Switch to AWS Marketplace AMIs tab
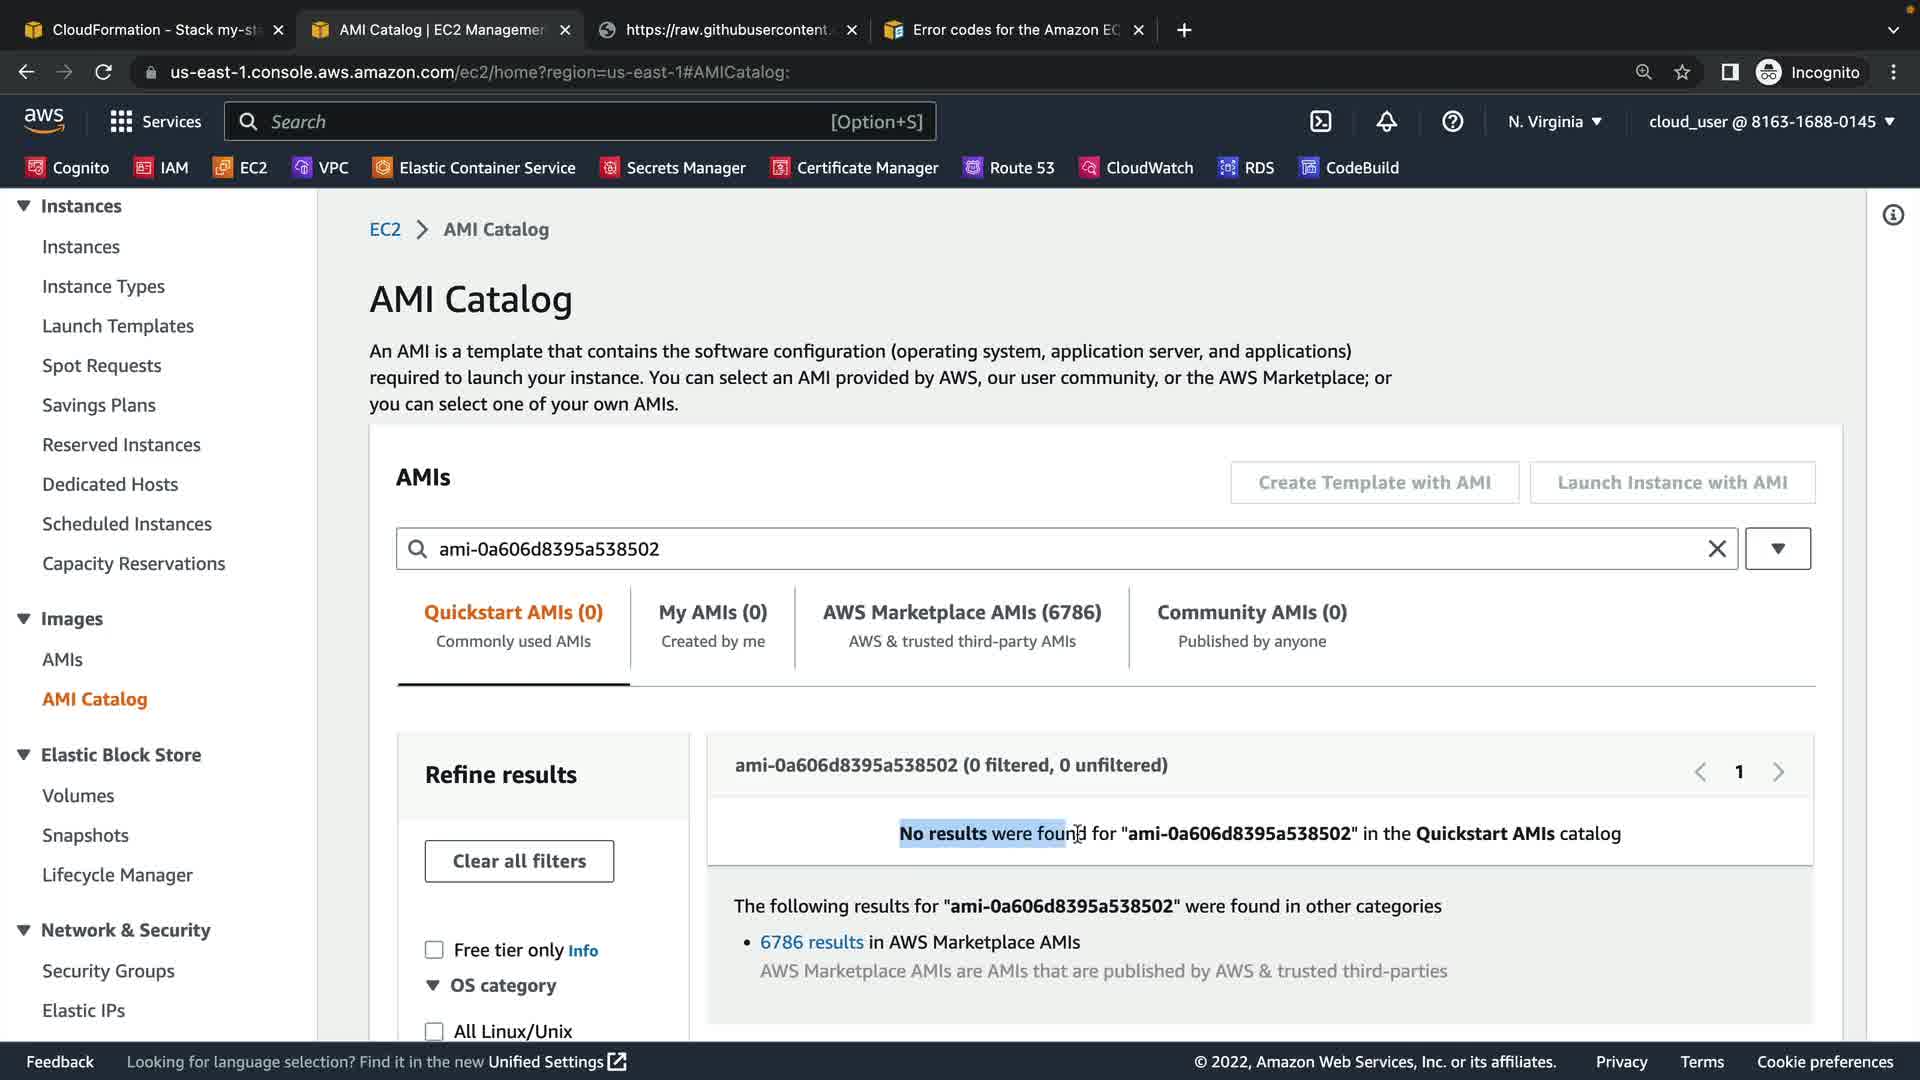1920x1080 pixels. 961,625
